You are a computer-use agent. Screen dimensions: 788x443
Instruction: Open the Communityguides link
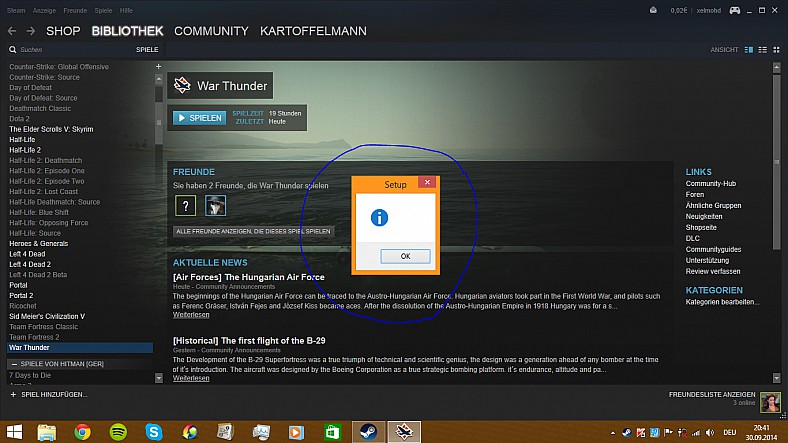713,250
